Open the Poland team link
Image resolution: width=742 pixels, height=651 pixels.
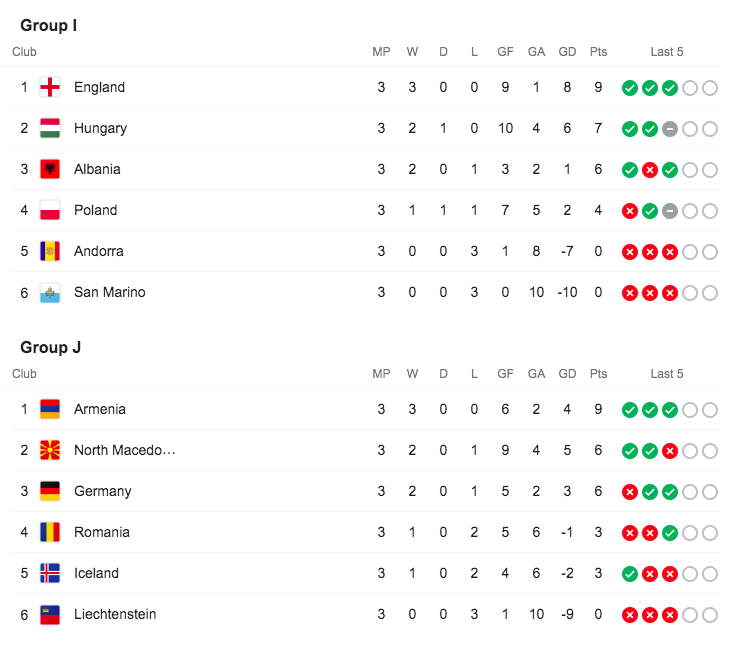point(95,210)
